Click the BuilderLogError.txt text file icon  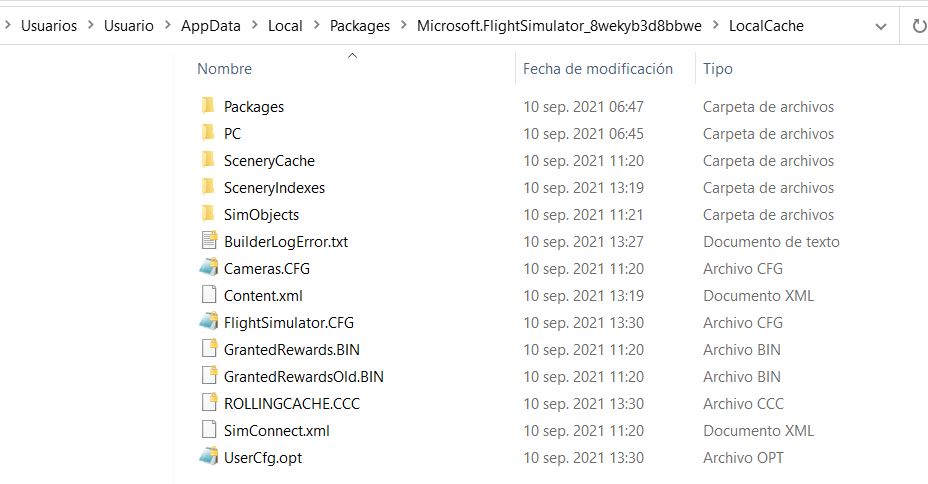point(210,241)
